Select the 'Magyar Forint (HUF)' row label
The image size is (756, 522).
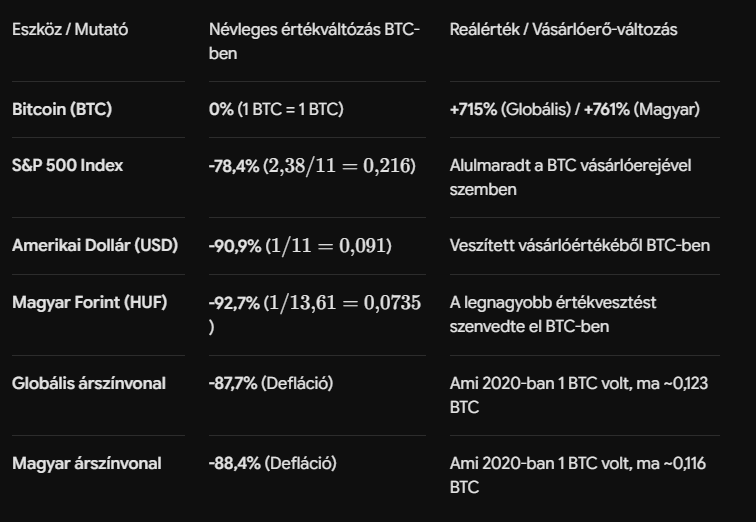pyautogui.click(x=90, y=302)
